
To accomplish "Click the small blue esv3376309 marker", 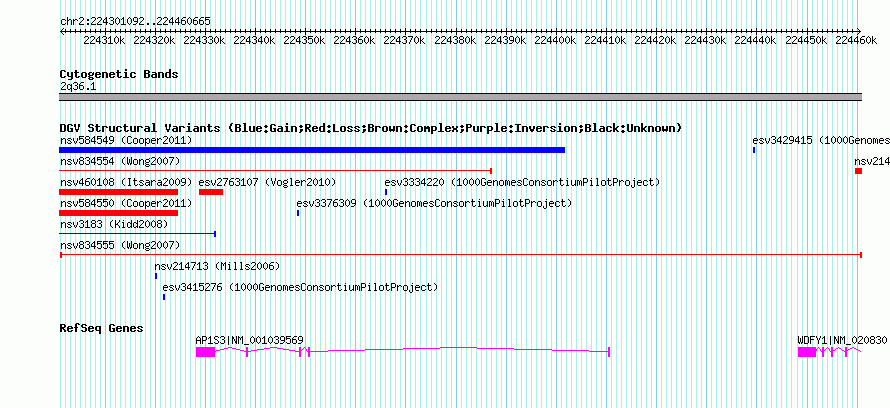I will (x=298, y=213).
